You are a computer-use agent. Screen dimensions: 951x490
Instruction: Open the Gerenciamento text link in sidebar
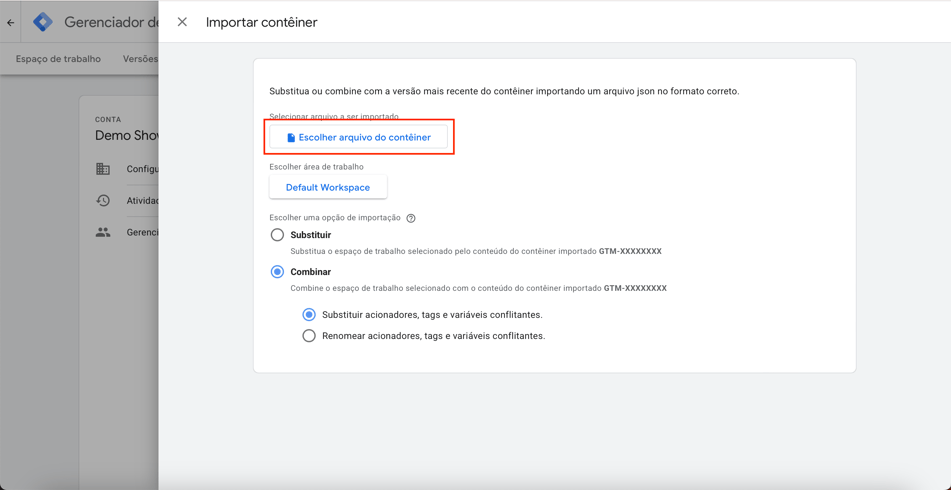pyautogui.click(x=142, y=232)
